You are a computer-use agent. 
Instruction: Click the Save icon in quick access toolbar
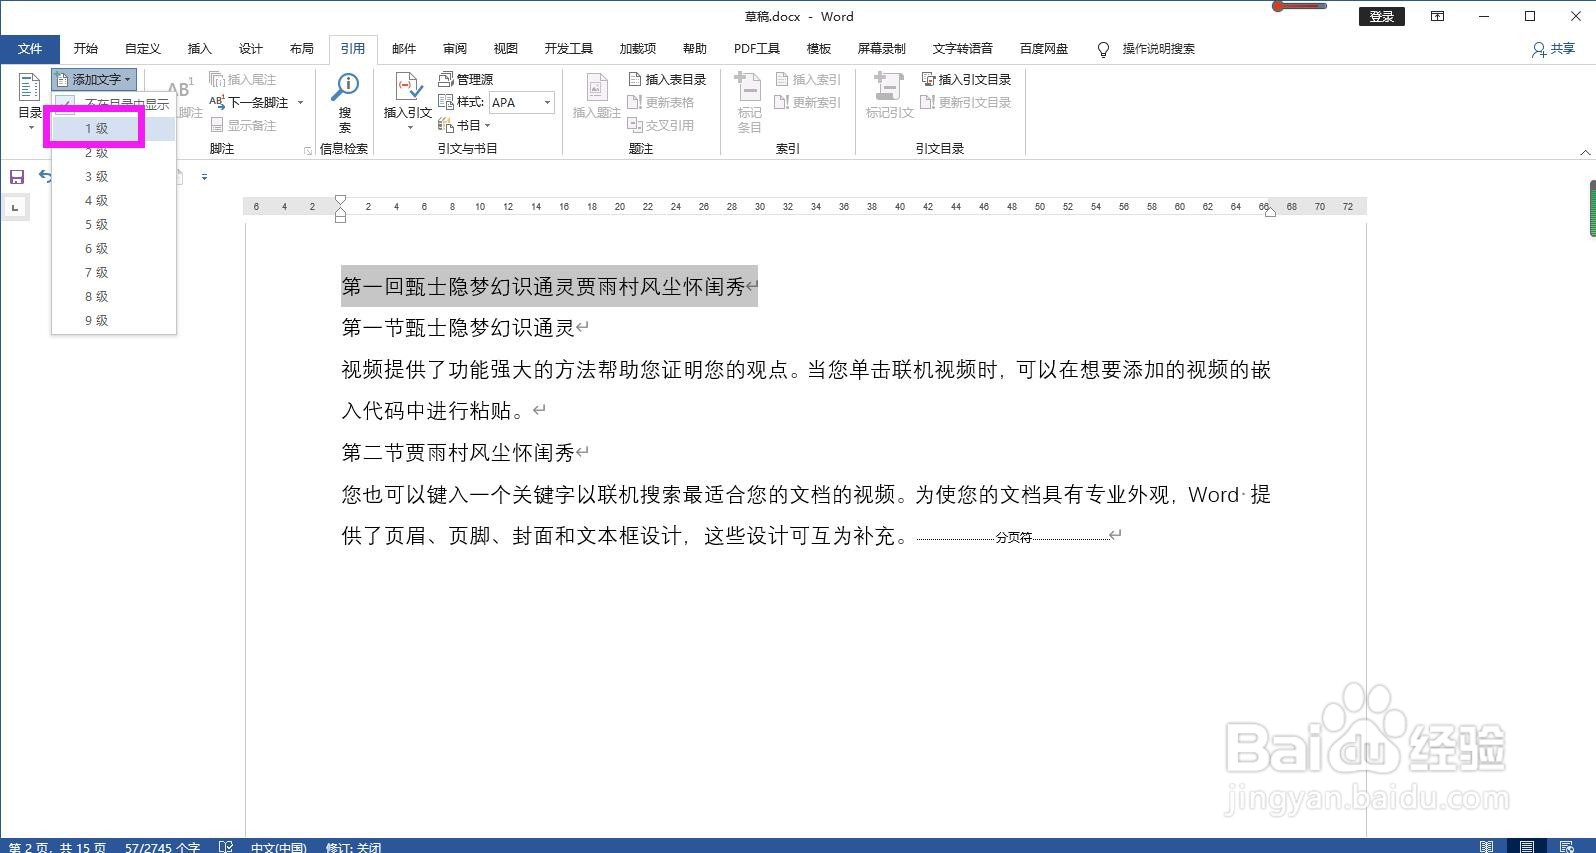[17, 177]
